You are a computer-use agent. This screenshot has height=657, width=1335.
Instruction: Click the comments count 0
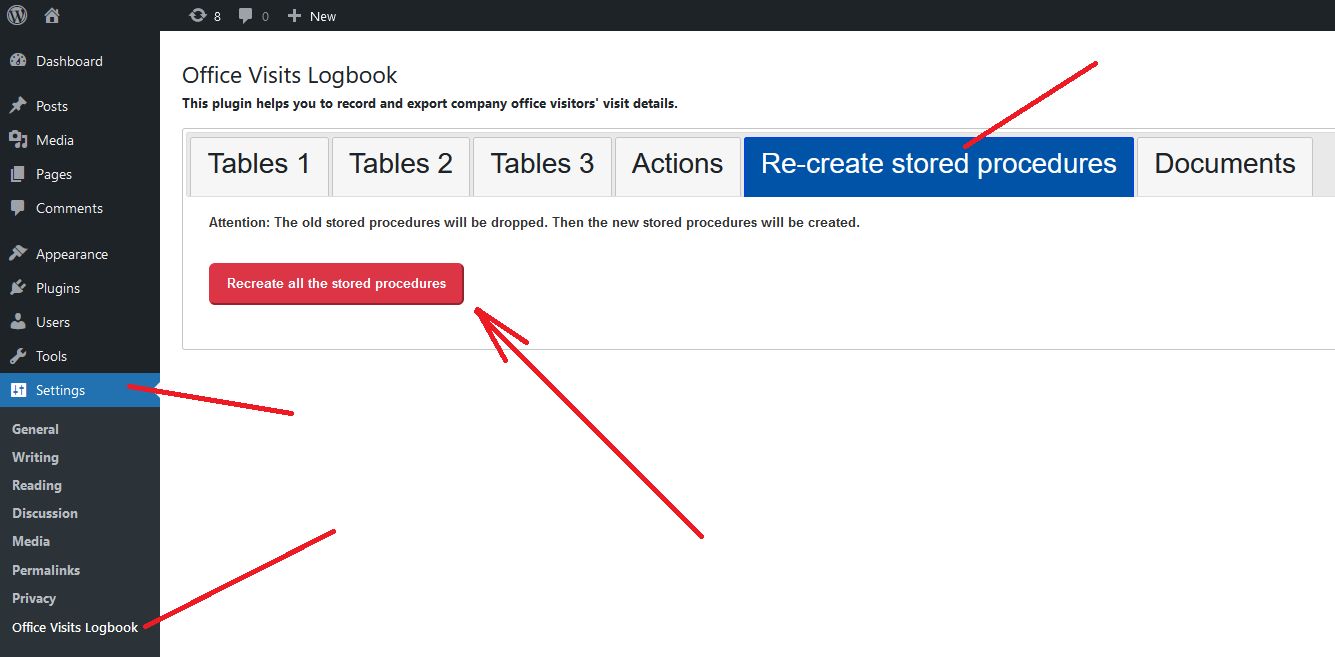point(265,17)
